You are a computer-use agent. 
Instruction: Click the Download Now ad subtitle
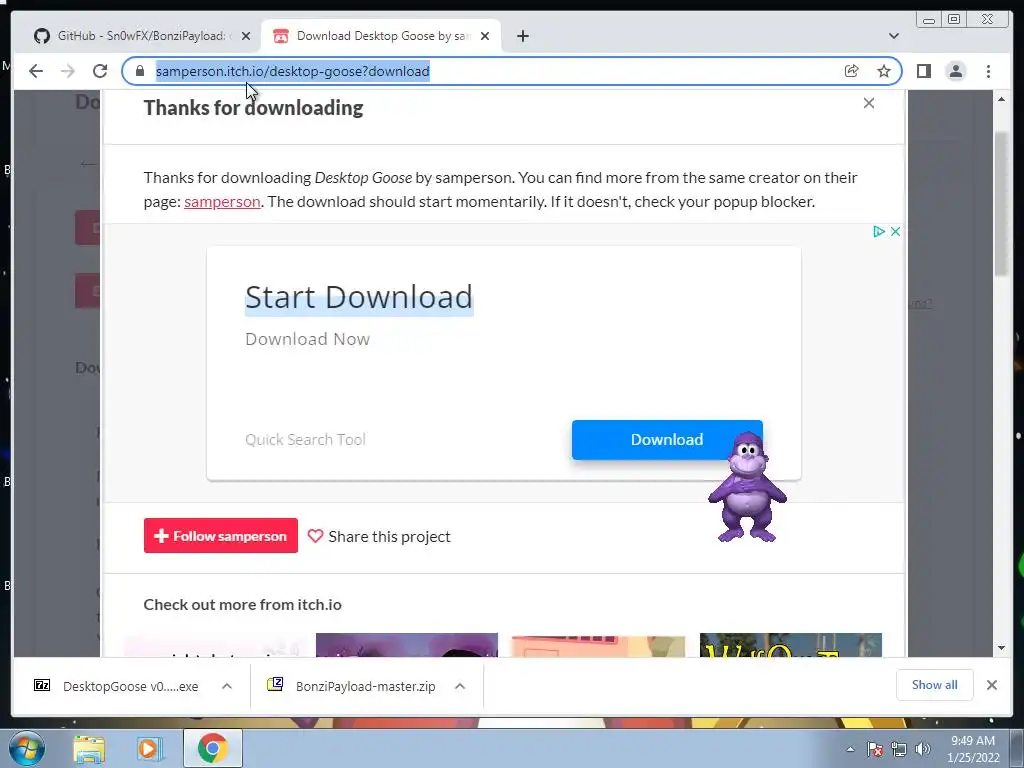click(308, 339)
